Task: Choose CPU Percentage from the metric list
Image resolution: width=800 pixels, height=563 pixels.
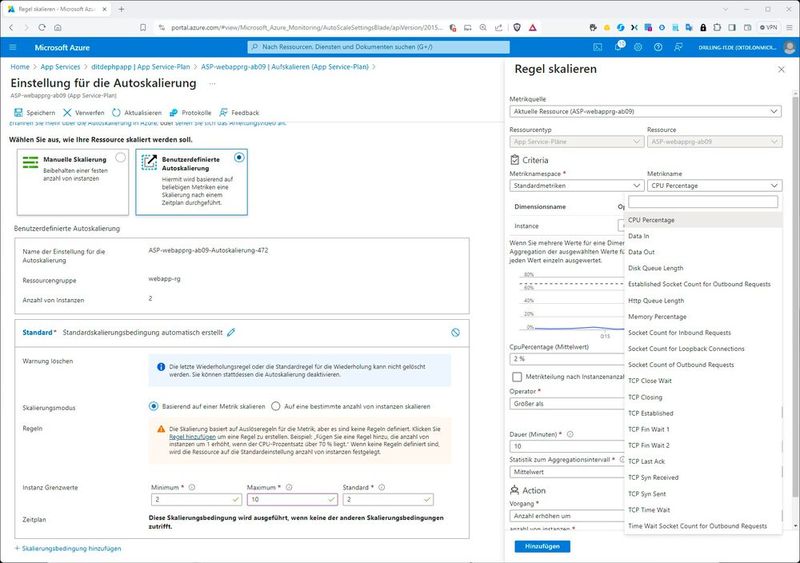Action: point(703,220)
